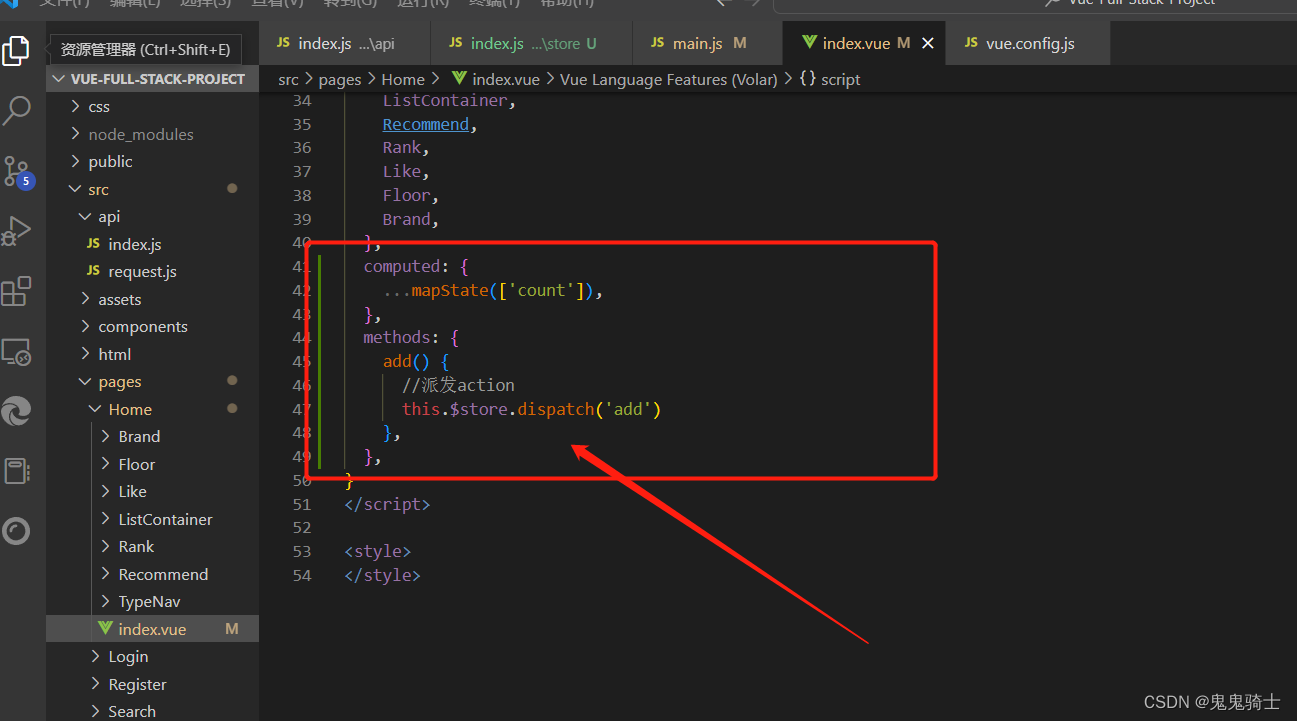Image resolution: width=1297 pixels, height=721 pixels.
Task: Click the closing </script> tag text
Action: (x=387, y=504)
